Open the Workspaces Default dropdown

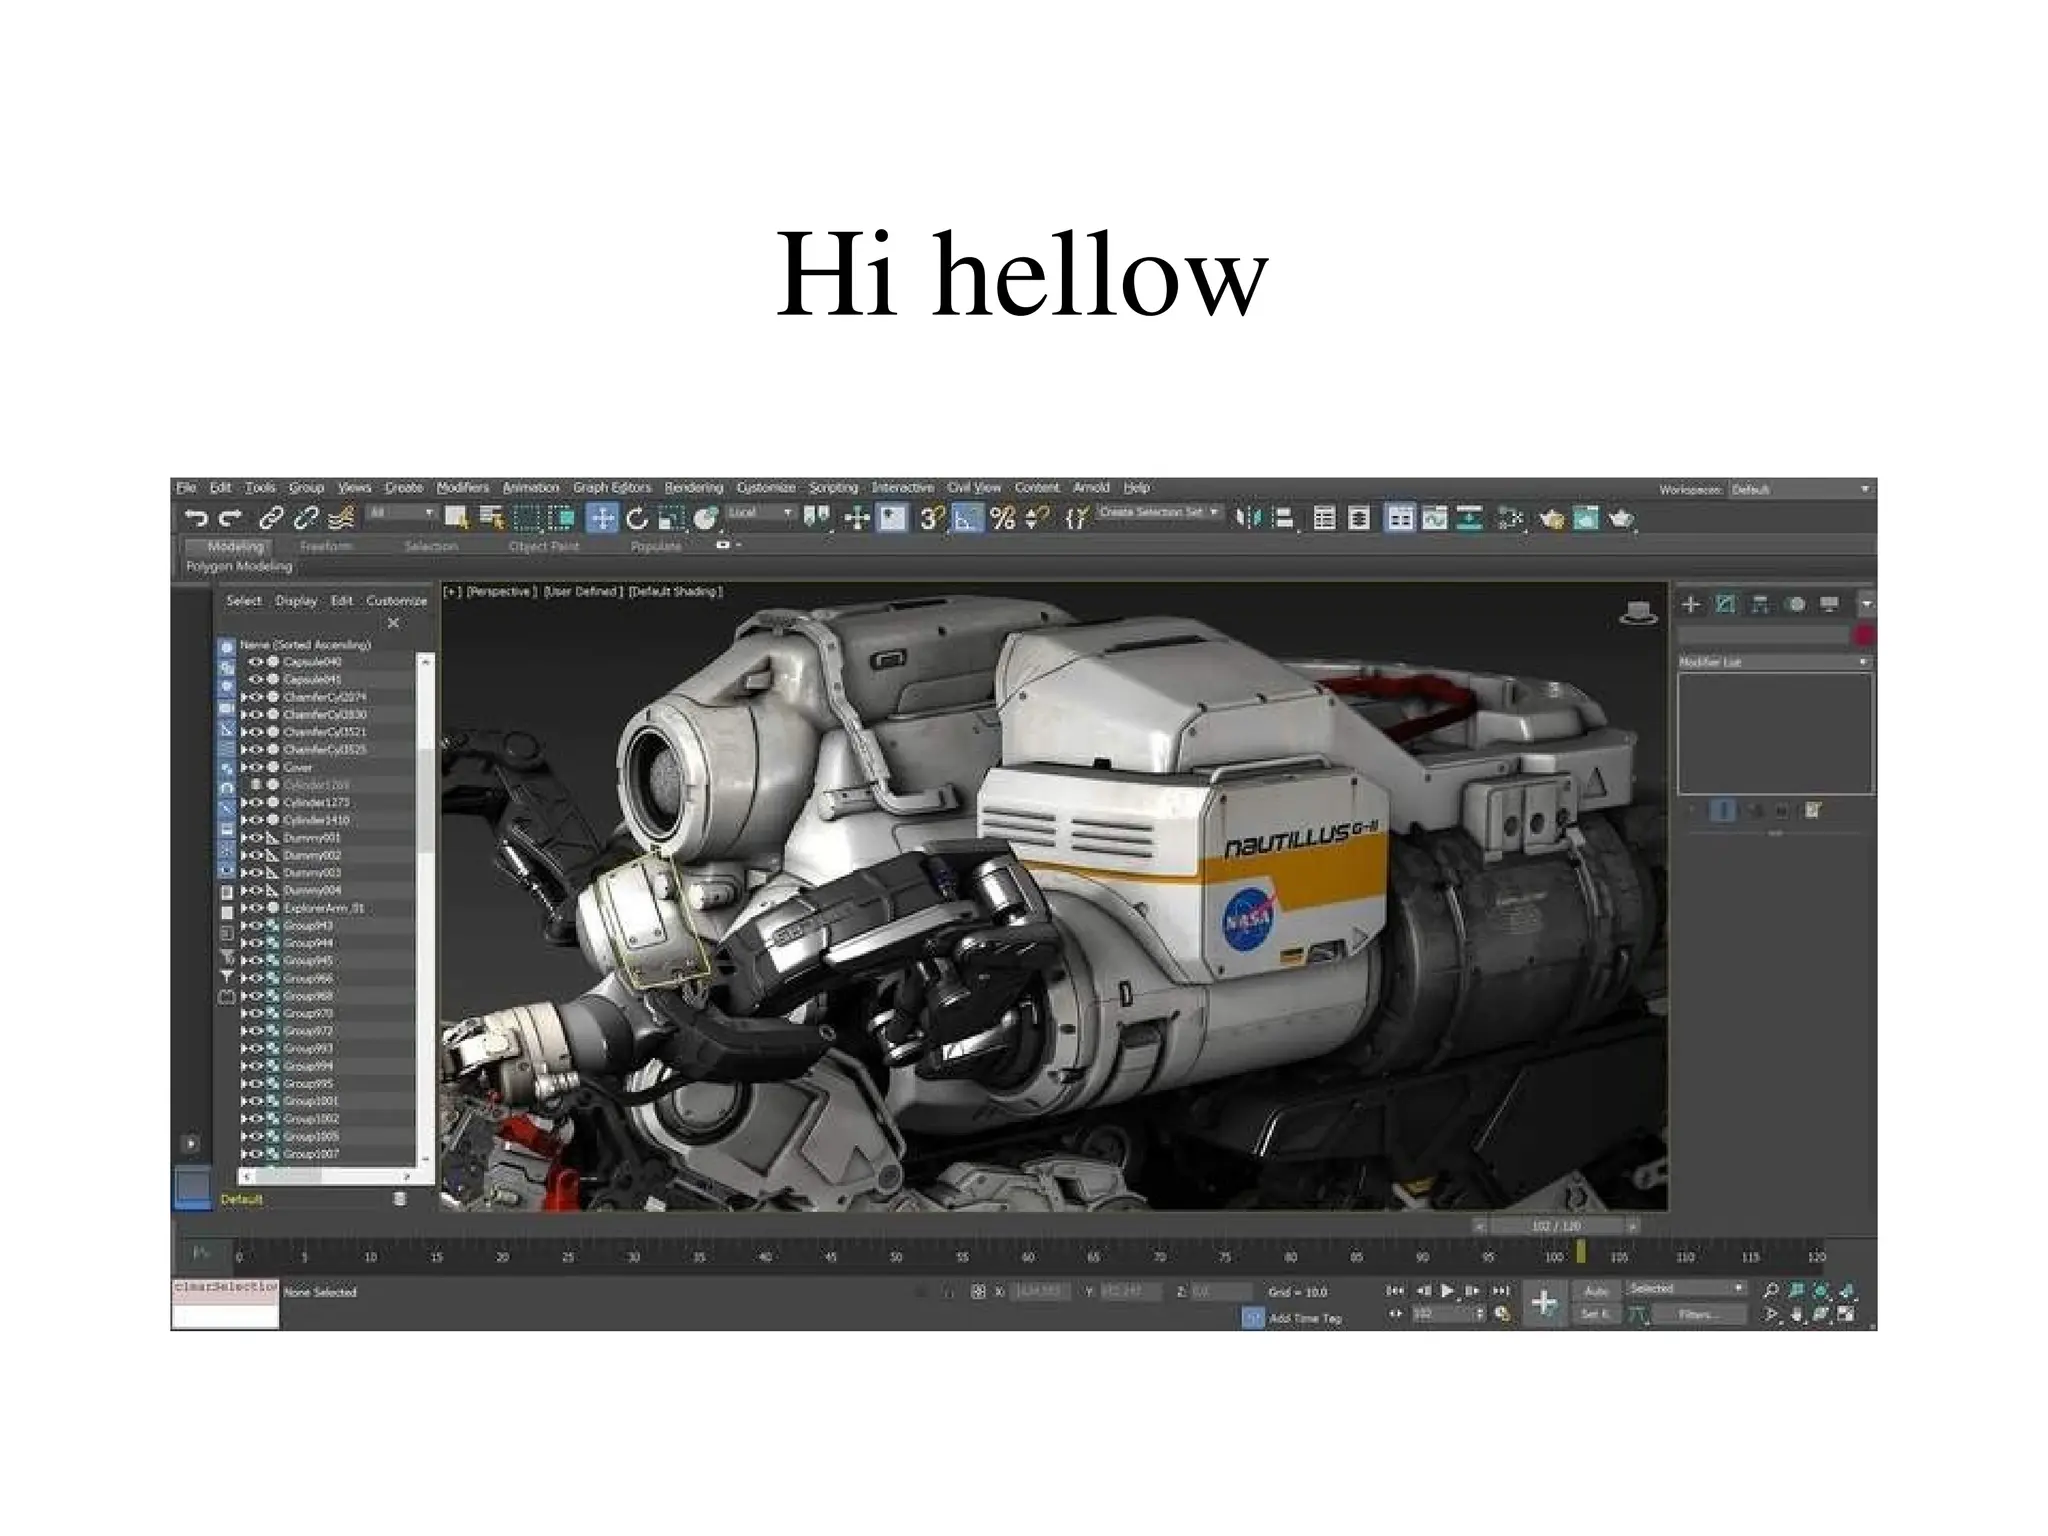click(x=1800, y=489)
